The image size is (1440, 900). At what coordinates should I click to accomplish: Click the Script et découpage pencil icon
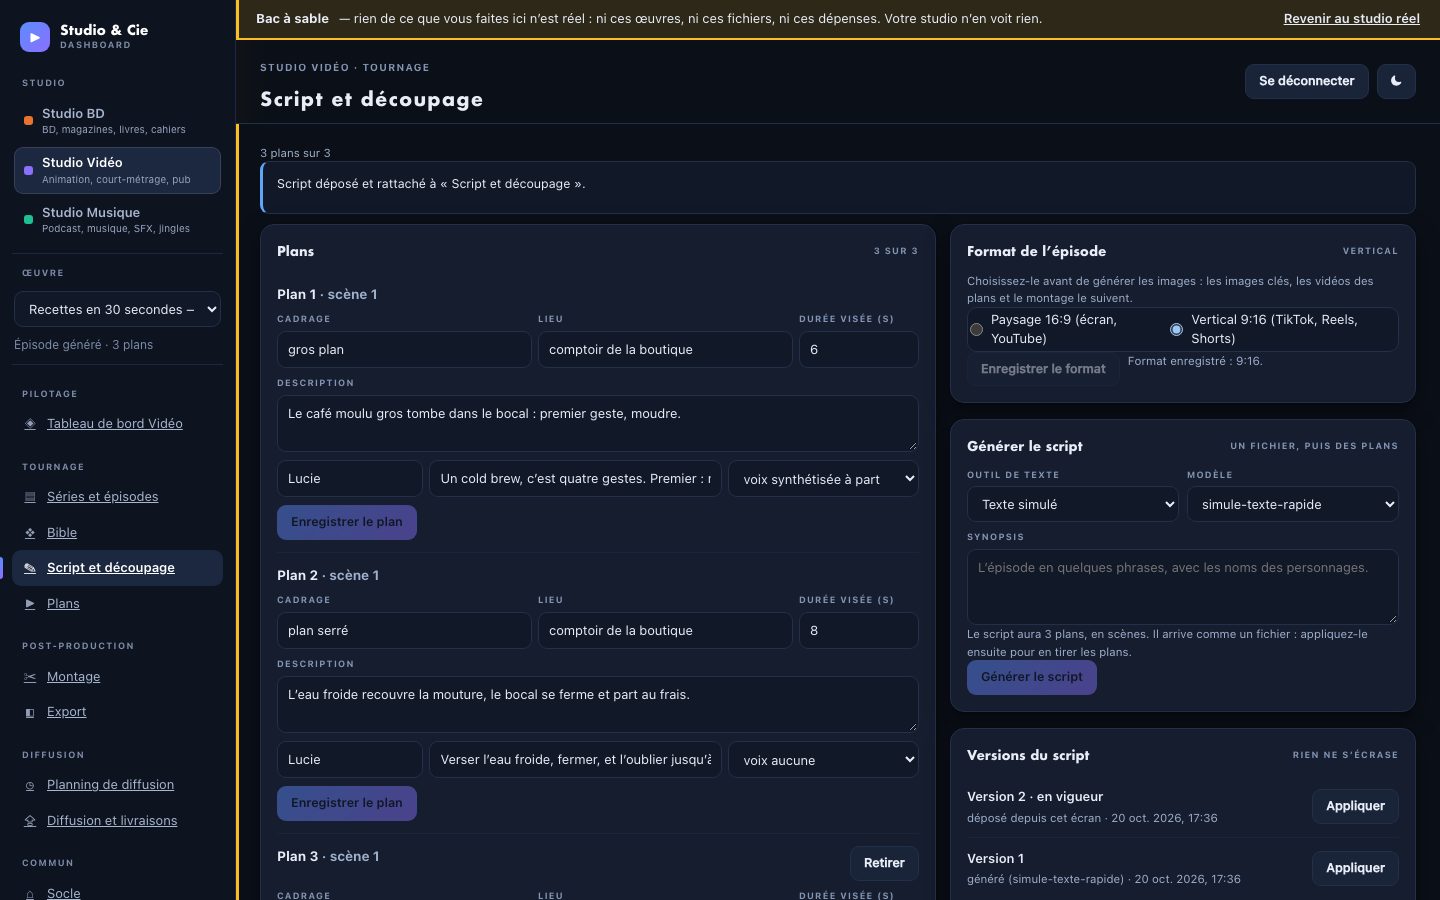(x=30, y=568)
